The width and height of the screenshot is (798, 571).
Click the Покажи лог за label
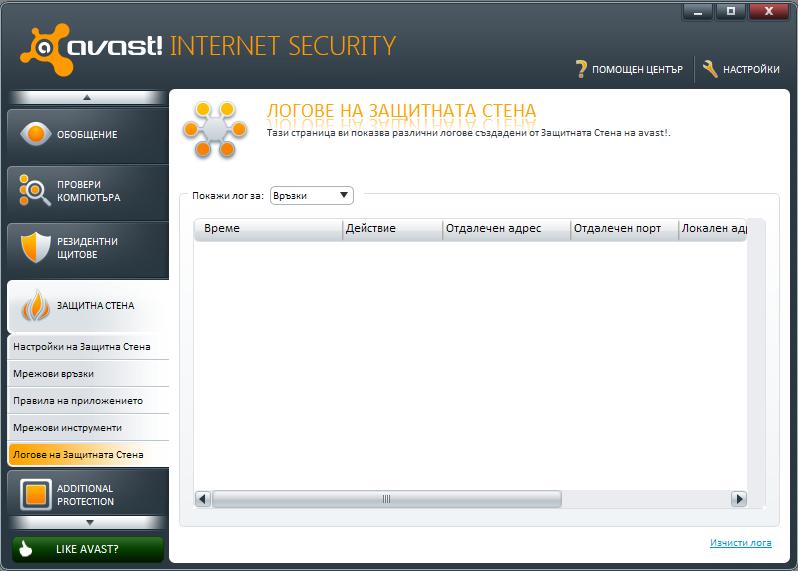pos(227,196)
